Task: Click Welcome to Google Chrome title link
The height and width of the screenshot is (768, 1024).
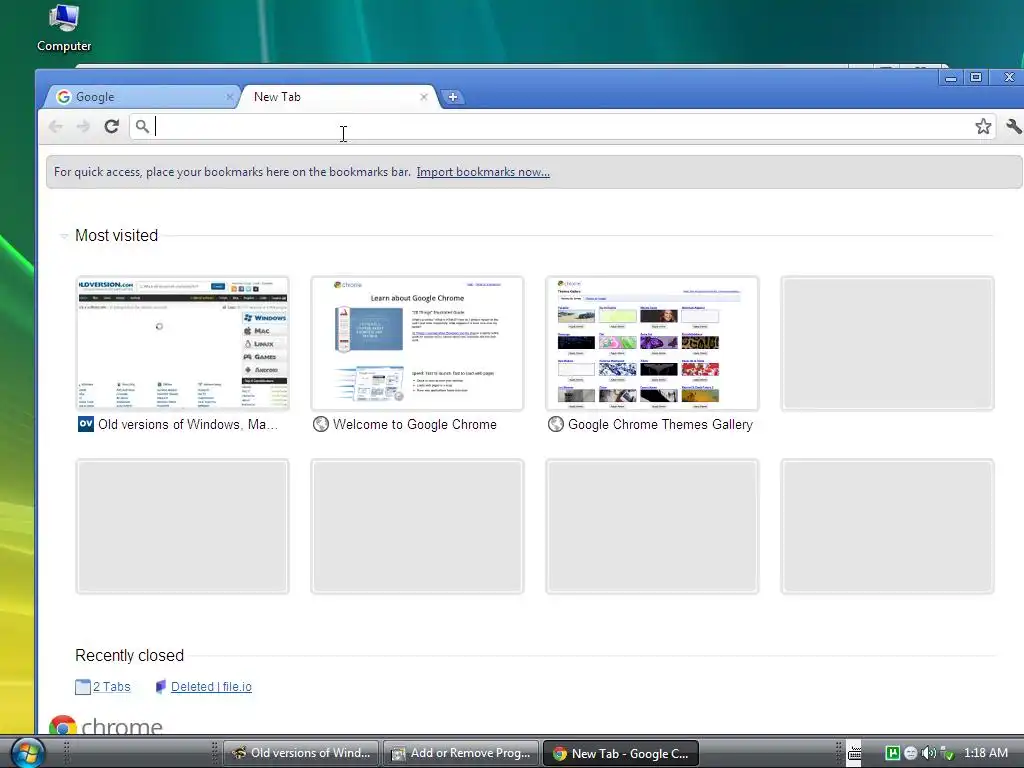Action: pyautogui.click(x=415, y=424)
